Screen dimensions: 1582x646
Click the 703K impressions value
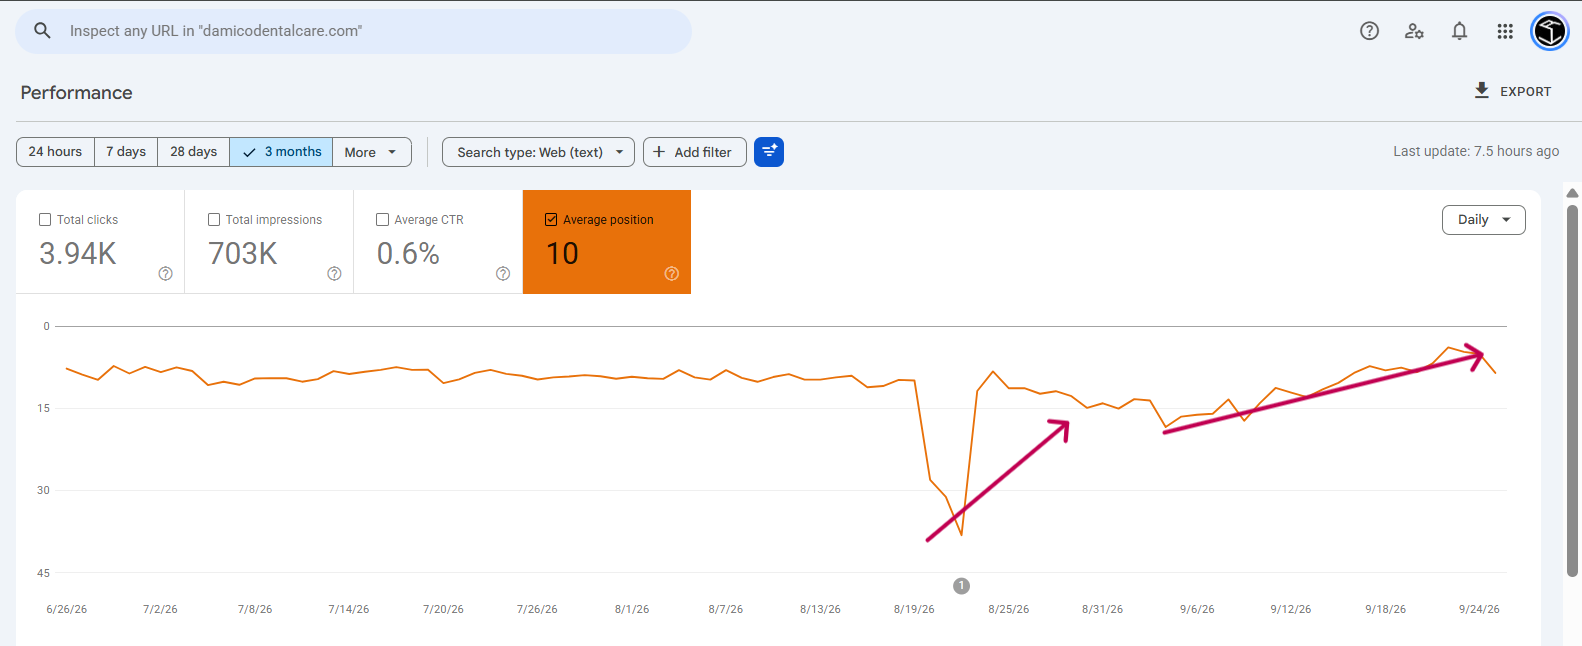click(243, 254)
